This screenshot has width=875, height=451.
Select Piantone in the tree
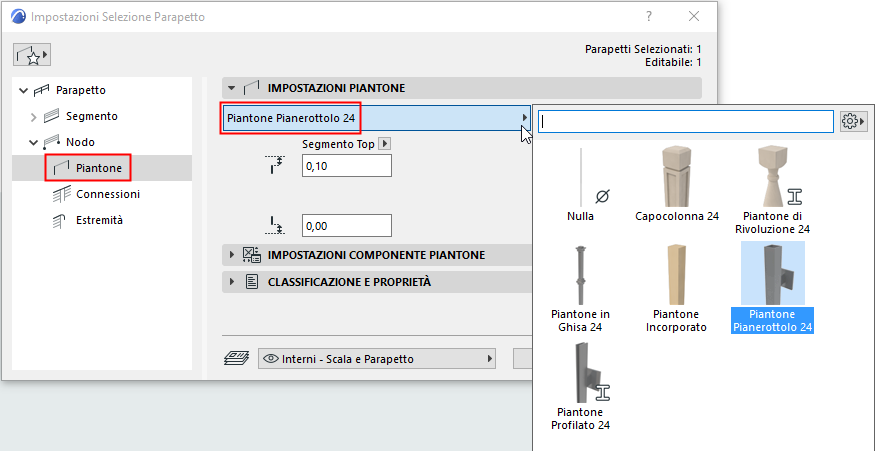(98, 168)
